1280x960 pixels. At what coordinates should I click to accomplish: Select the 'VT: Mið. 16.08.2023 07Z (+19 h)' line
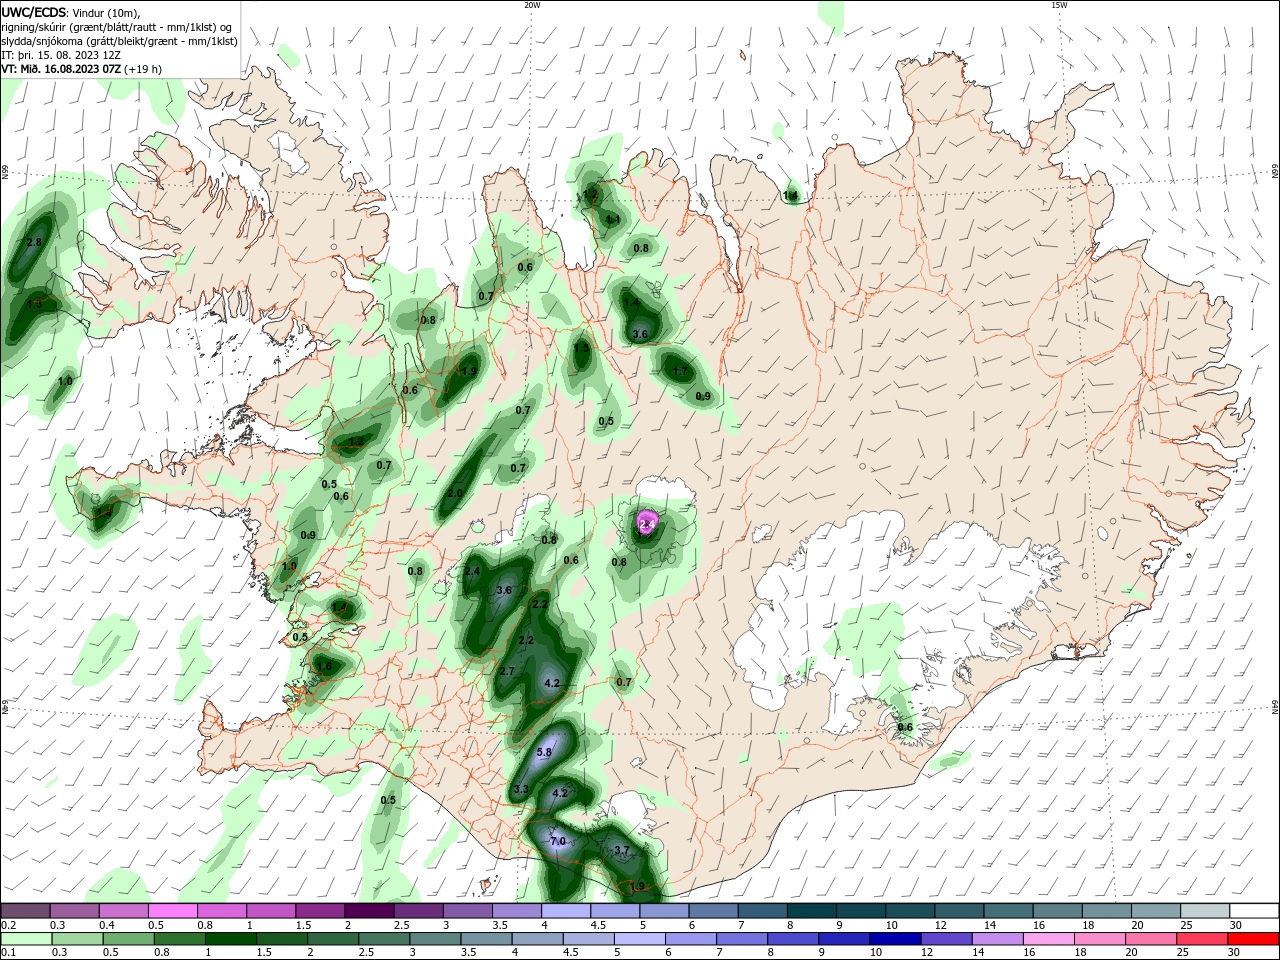pyautogui.click(x=82, y=69)
